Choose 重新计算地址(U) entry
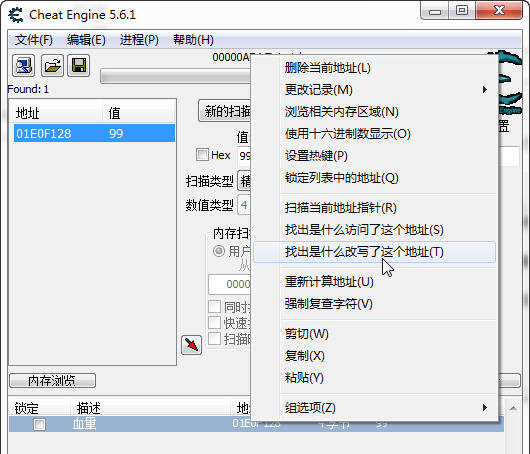This screenshot has height=454, width=530. (x=375, y=282)
